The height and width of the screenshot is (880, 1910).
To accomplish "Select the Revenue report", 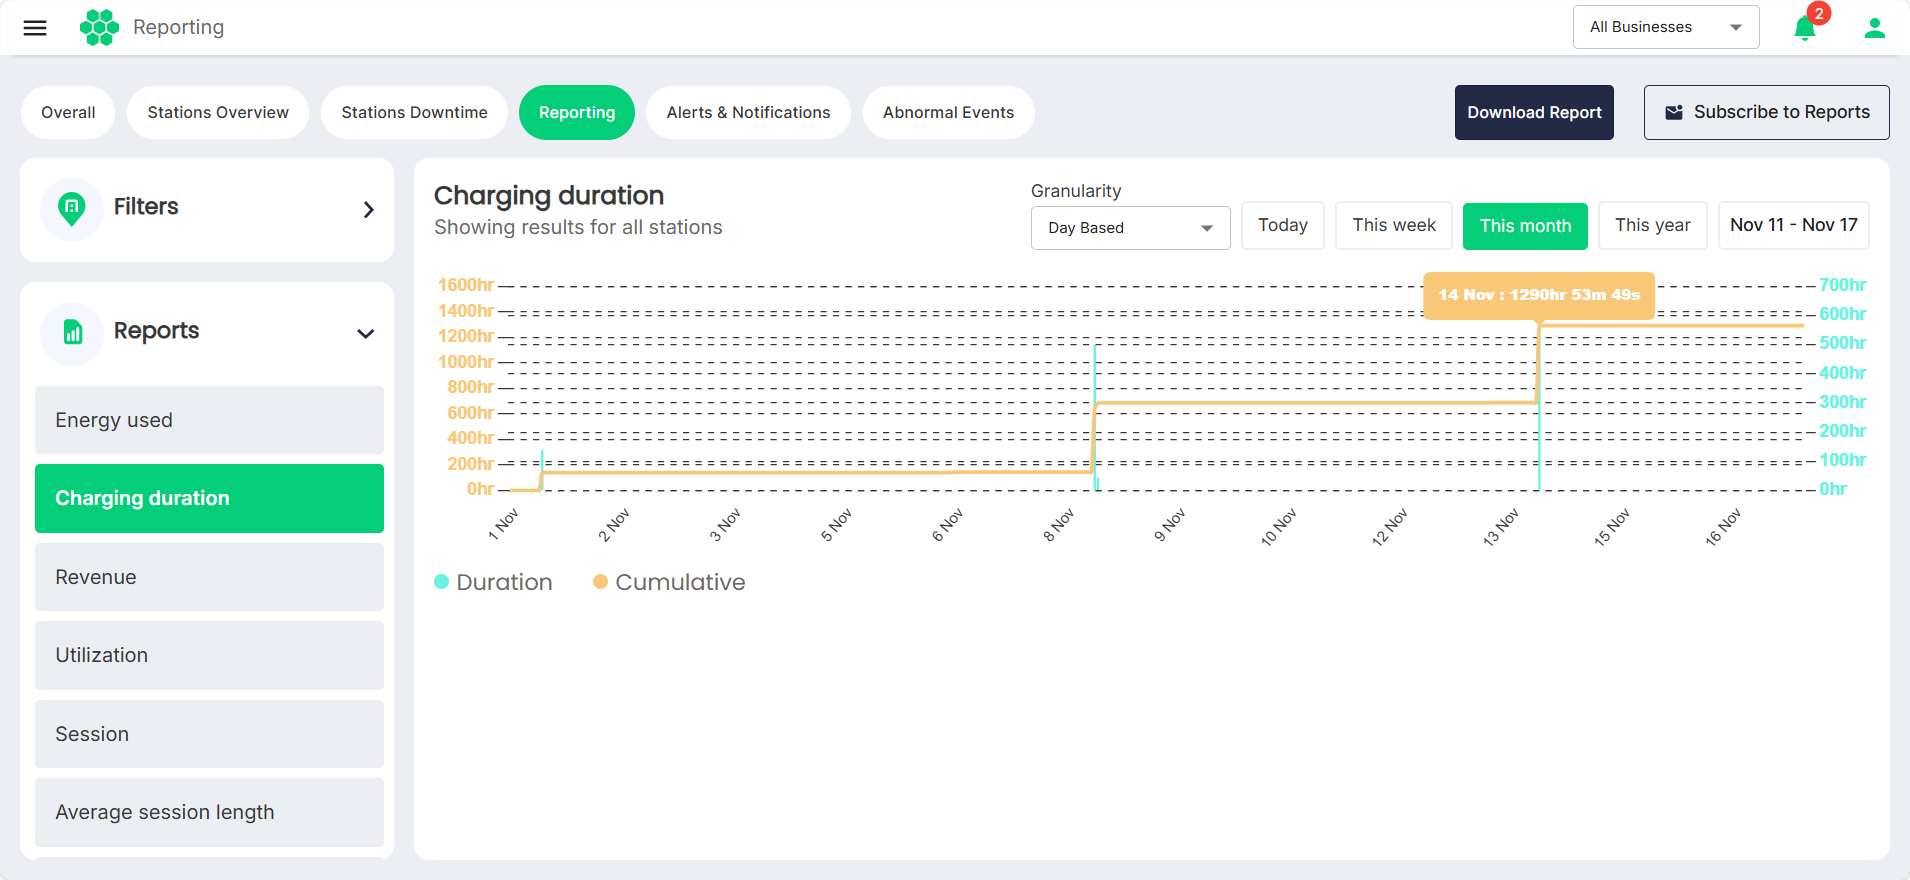I will click(209, 577).
